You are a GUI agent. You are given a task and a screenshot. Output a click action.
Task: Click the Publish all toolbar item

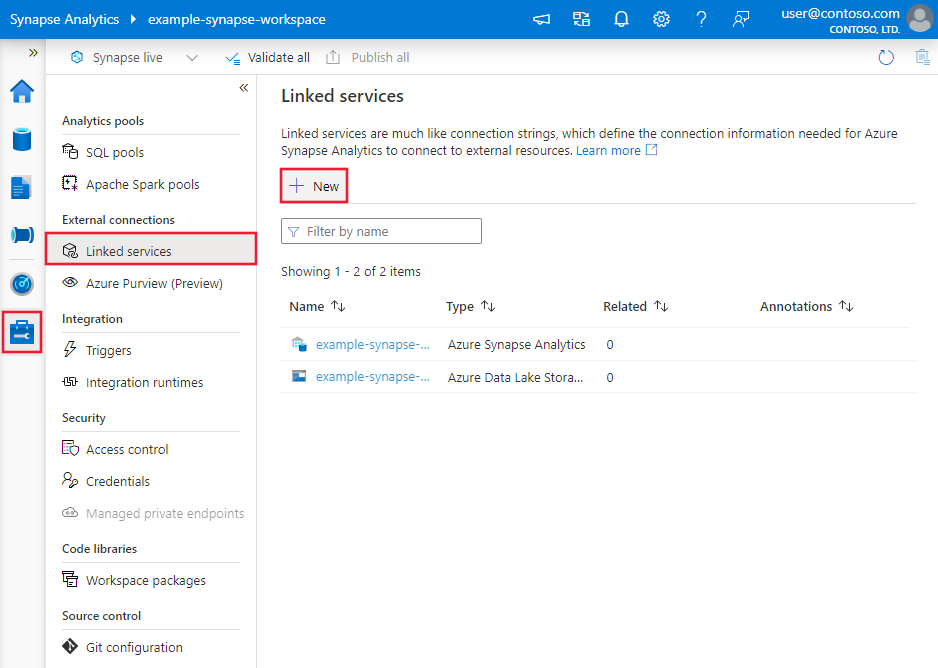[x=367, y=57]
